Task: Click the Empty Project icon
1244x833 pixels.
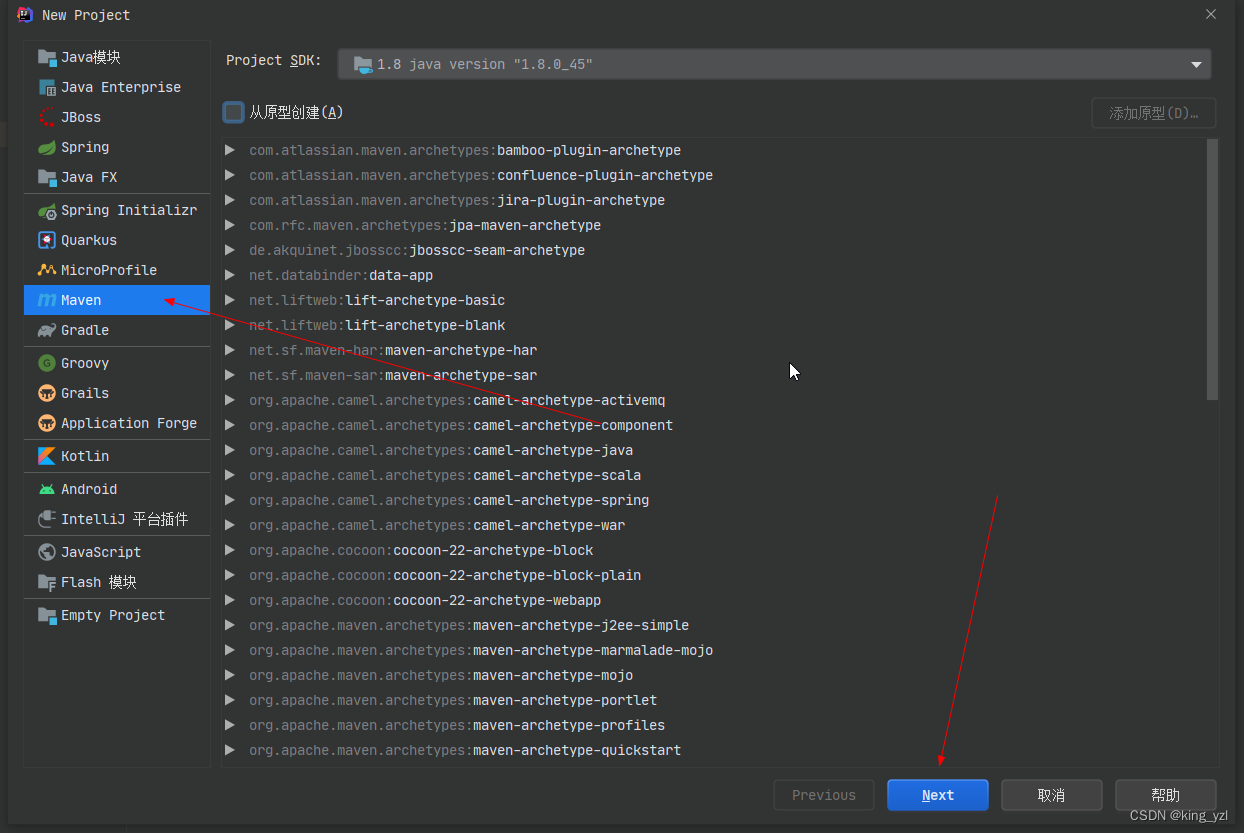Action: (47, 615)
